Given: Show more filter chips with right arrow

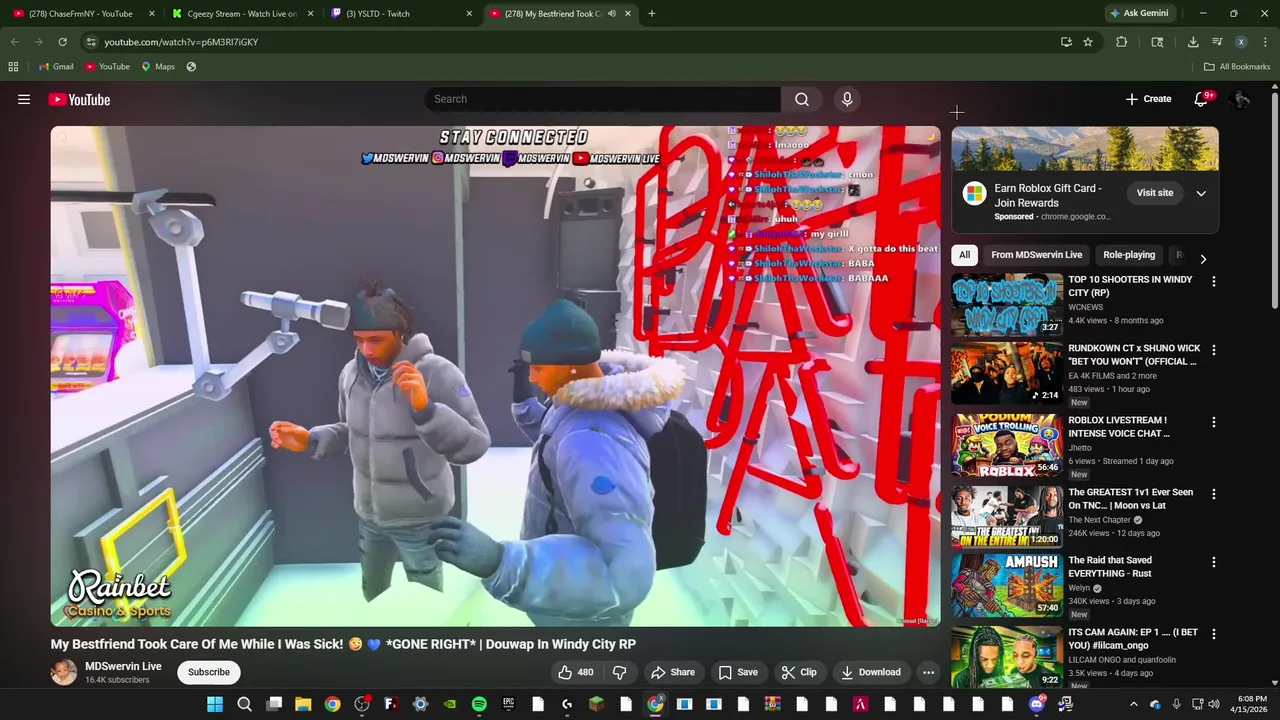Looking at the screenshot, I should coord(1203,258).
